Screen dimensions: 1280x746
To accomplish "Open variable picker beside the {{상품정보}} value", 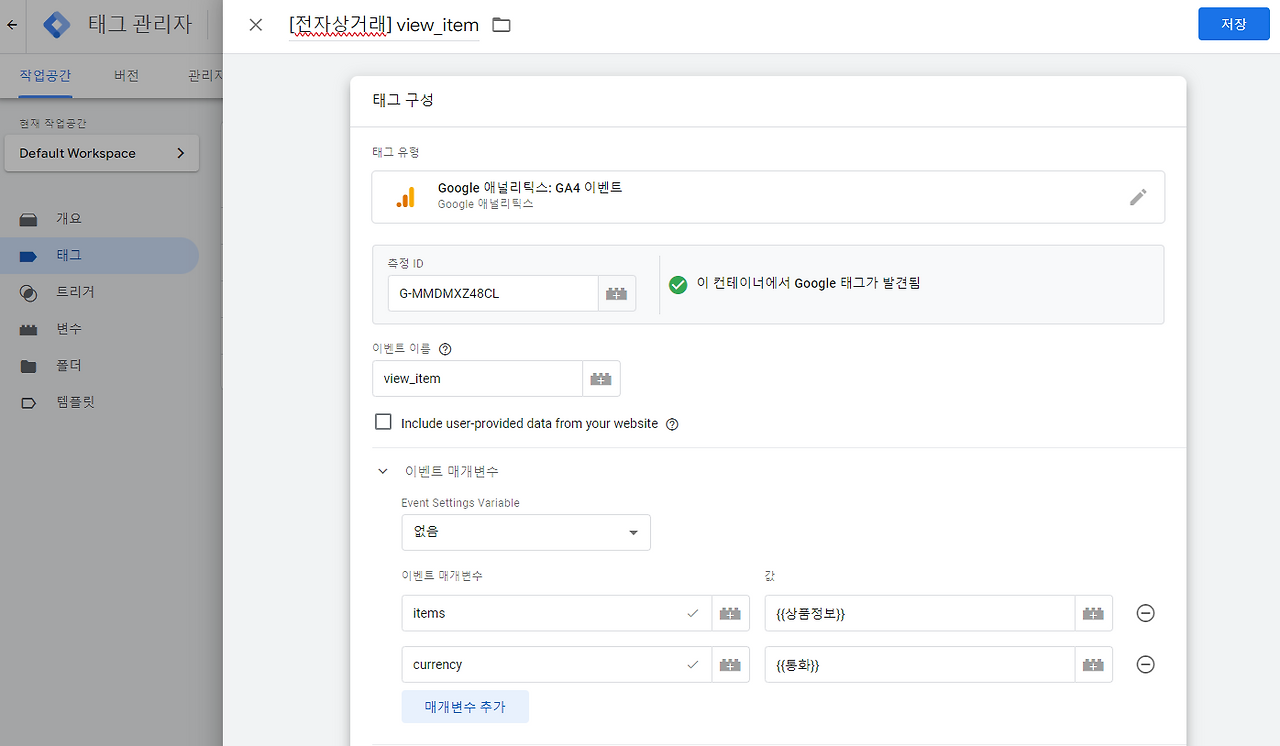I will [x=1093, y=613].
